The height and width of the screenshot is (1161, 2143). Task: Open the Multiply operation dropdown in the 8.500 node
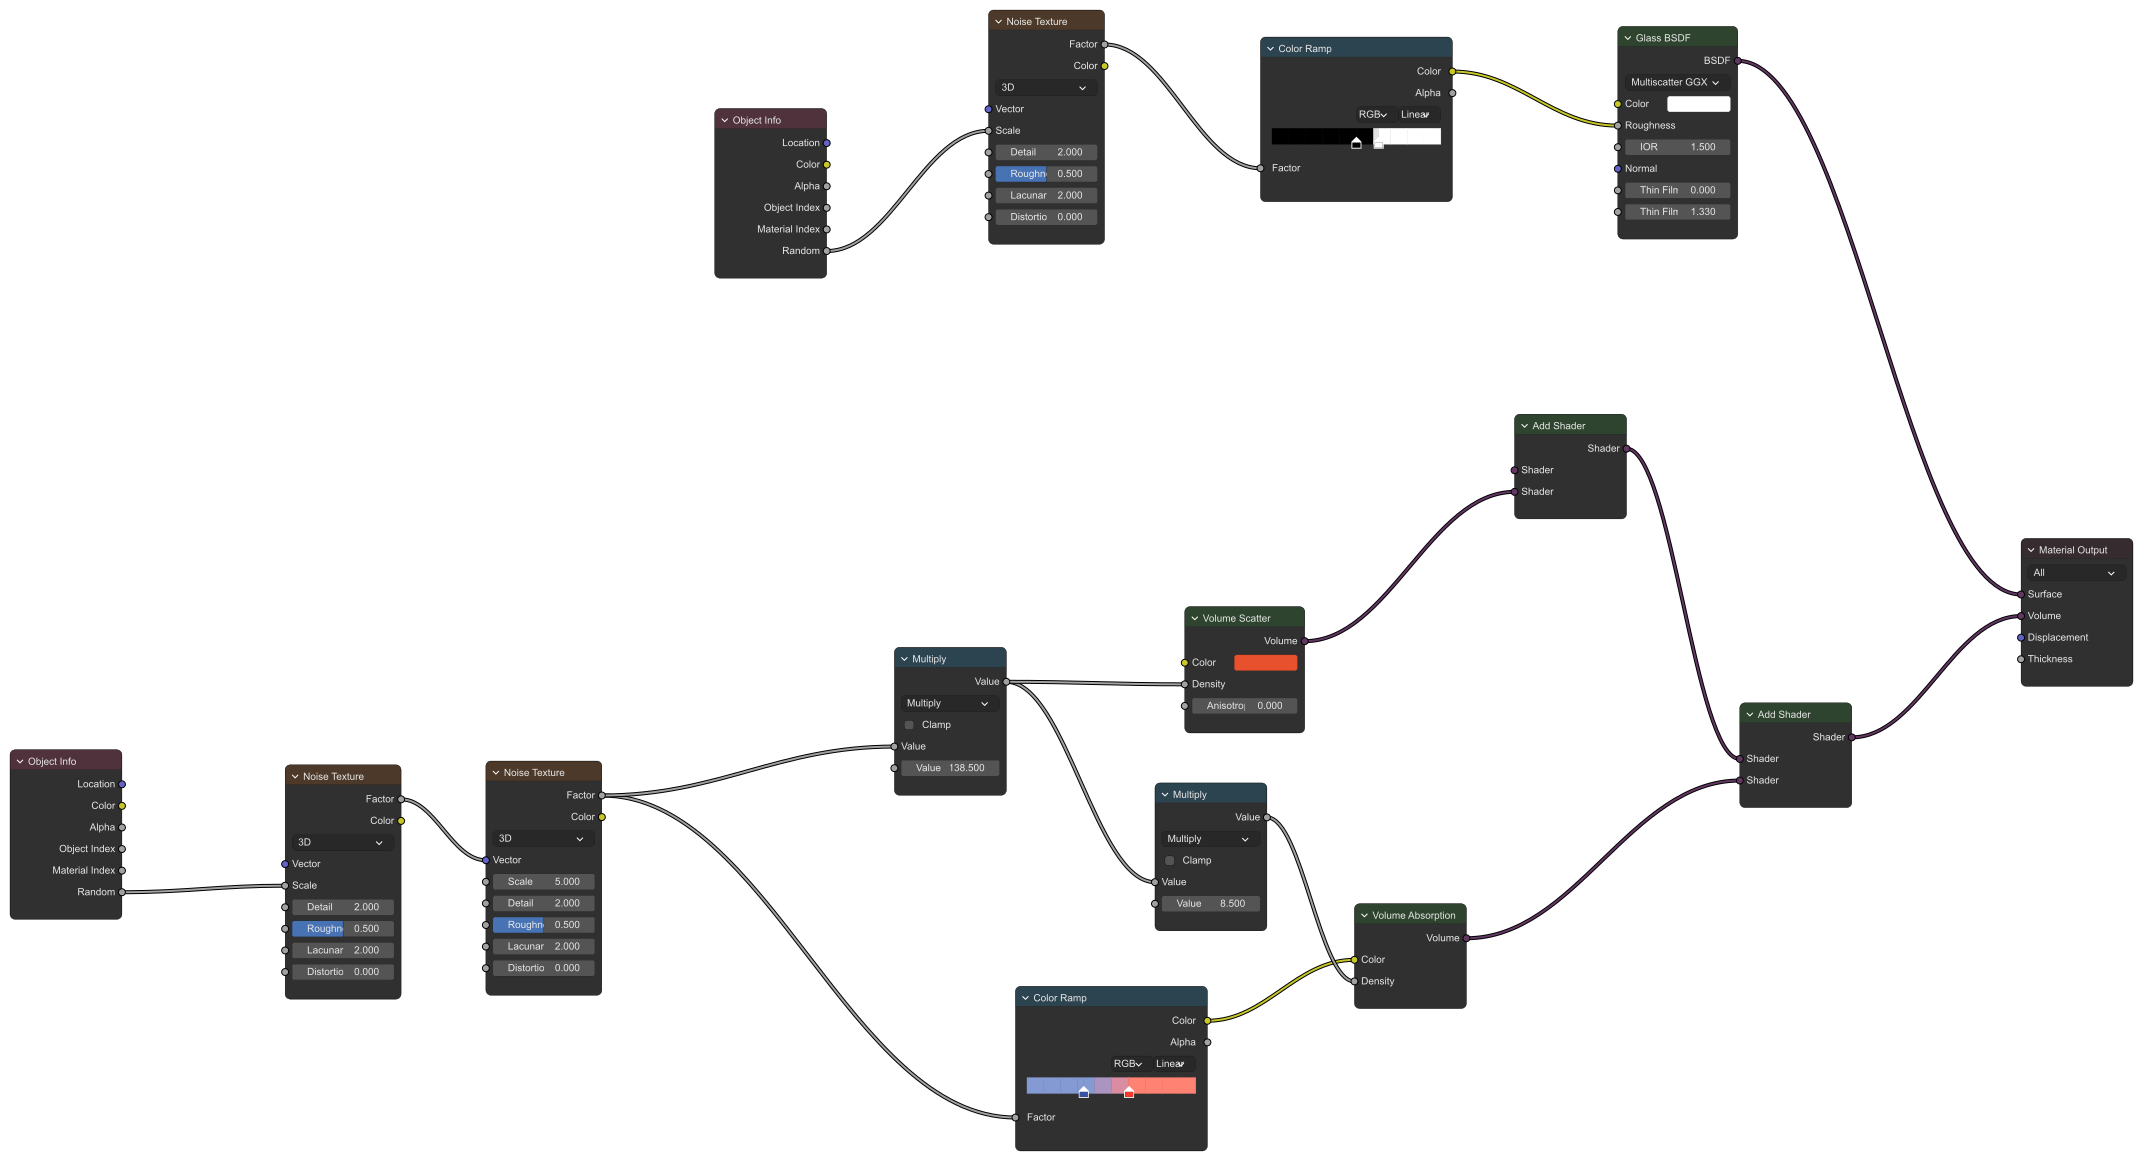point(1208,839)
